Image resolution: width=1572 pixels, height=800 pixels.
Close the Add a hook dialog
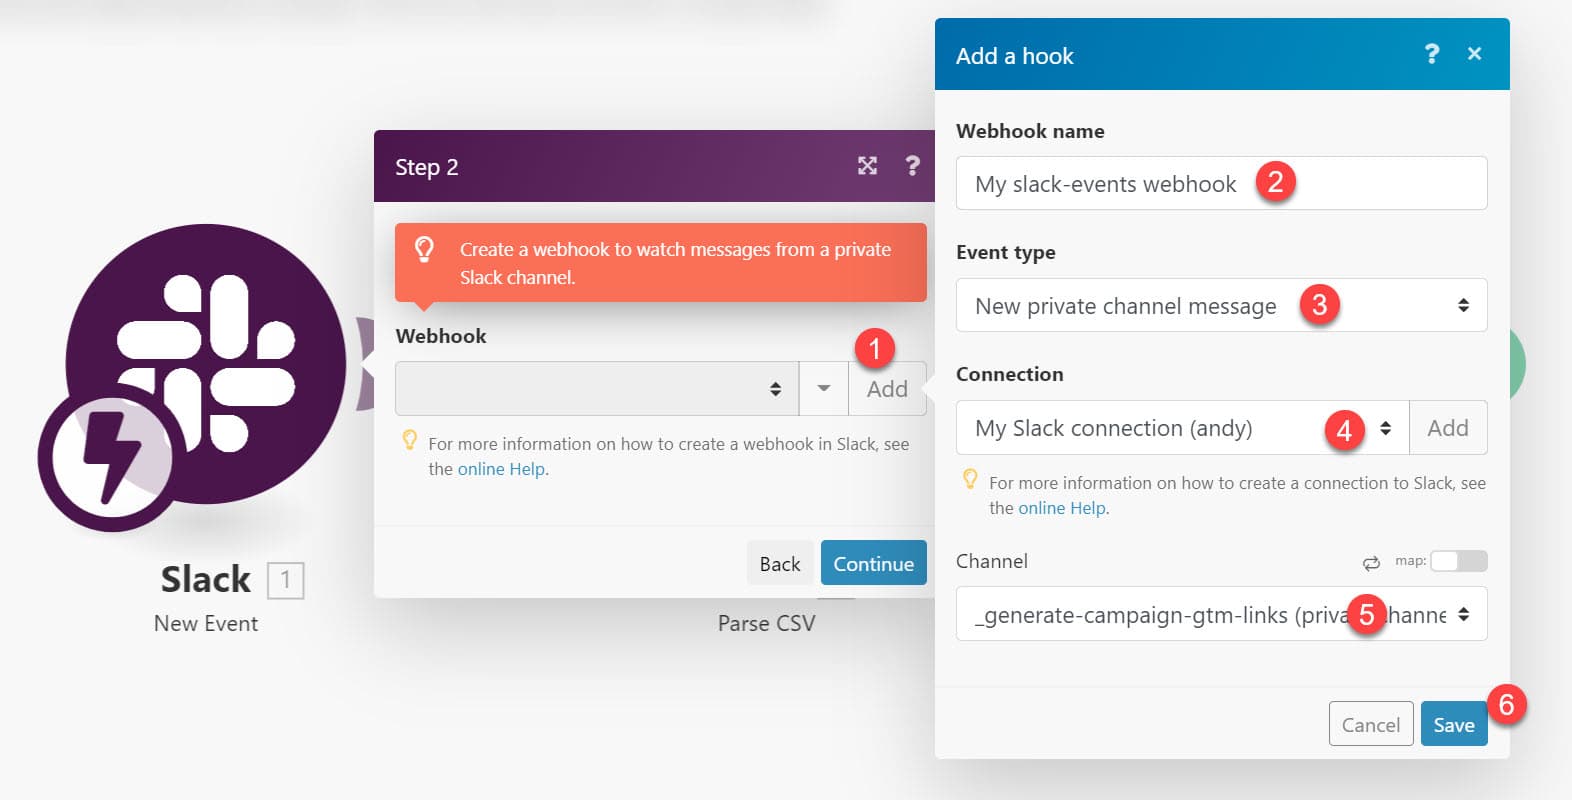(1474, 54)
